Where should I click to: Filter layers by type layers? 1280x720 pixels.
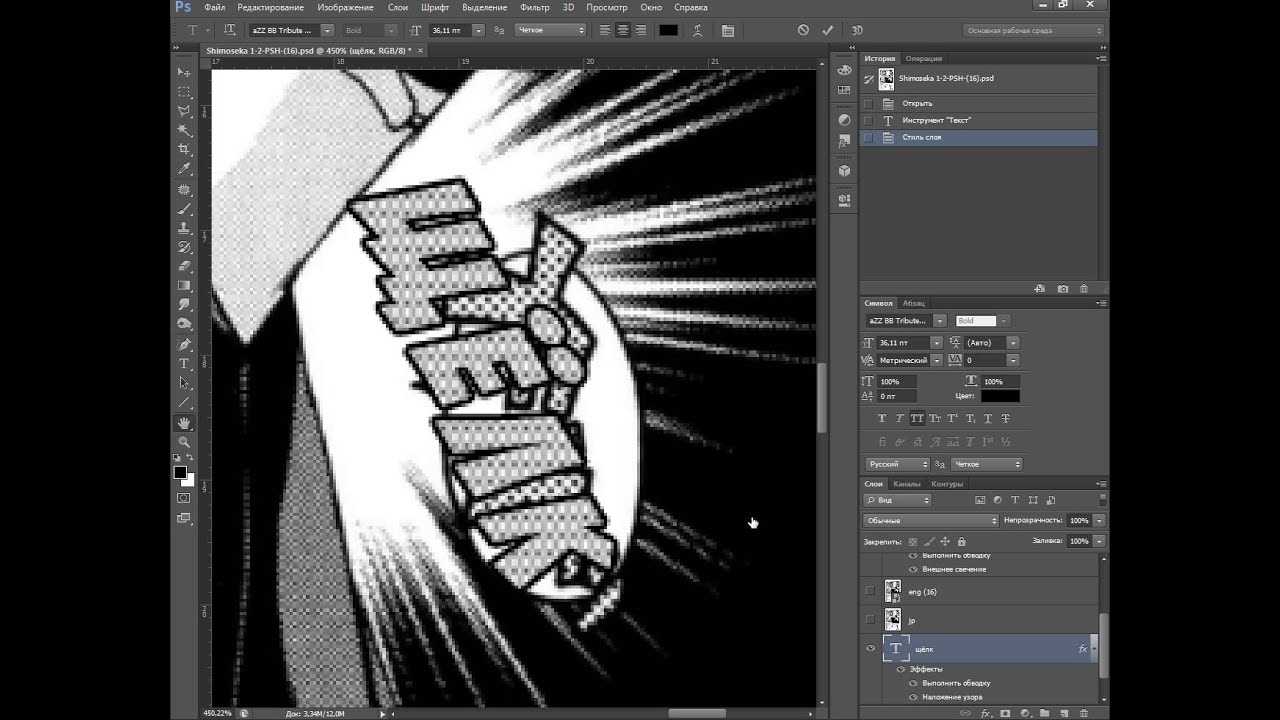pos(1015,500)
